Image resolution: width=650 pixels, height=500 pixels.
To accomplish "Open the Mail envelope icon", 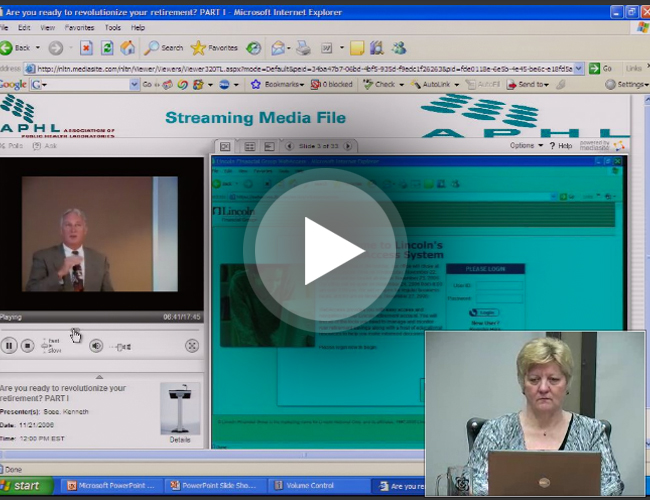I will [278, 48].
